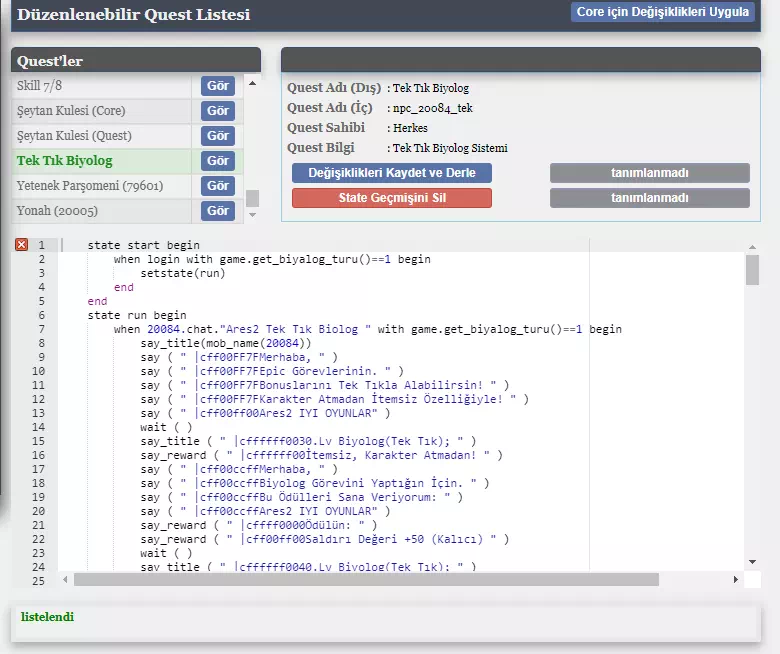Image resolution: width=780 pixels, height=654 pixels.
Task: Click the upper gray tanımlanmadı button
Action: [650, 173]
